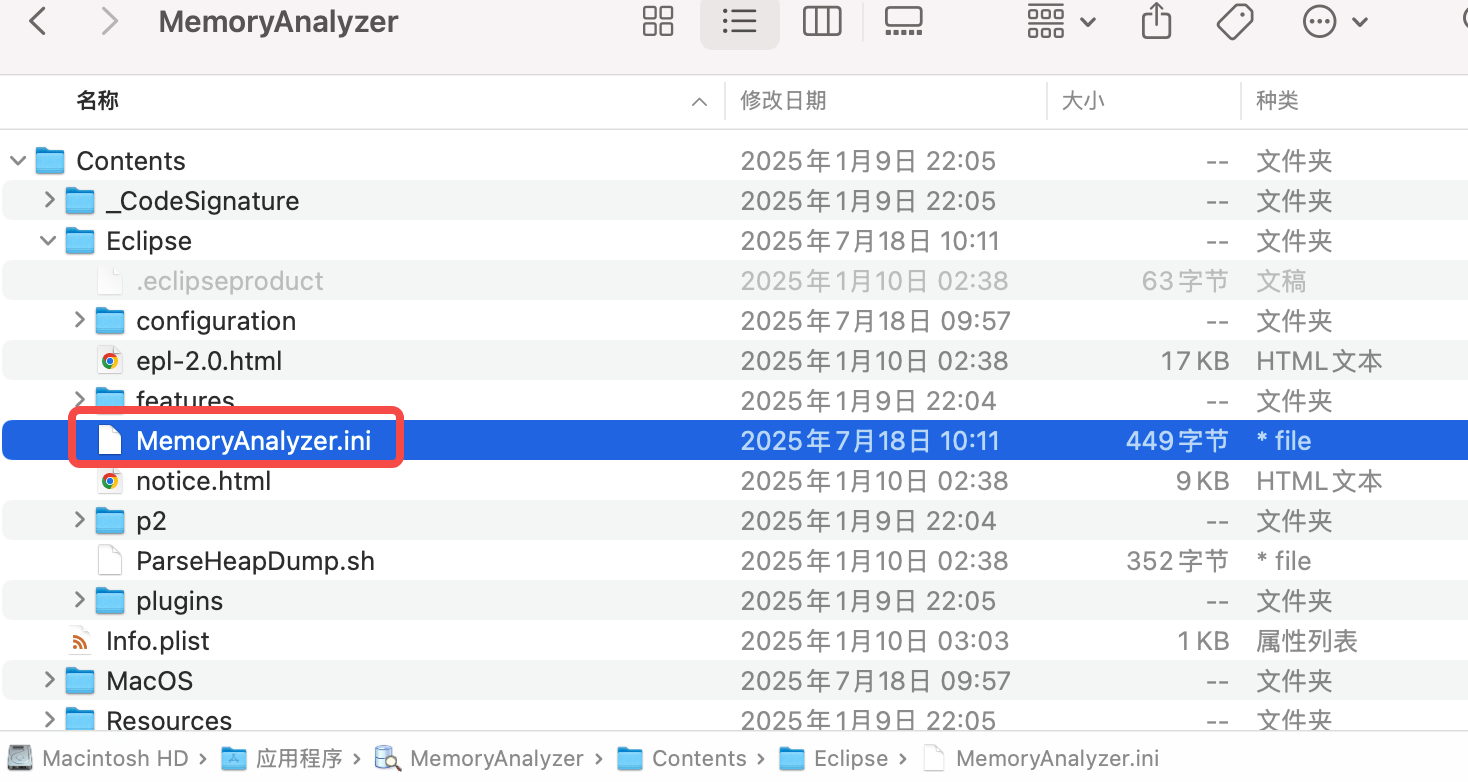This screenshot has height=782, width=1468.
Task: Collapse the Eclipse folder
Action: point(48,241)
